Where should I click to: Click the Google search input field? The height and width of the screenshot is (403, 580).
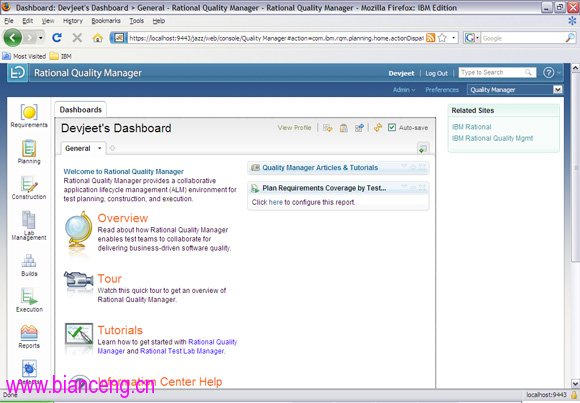coord(523,38)
